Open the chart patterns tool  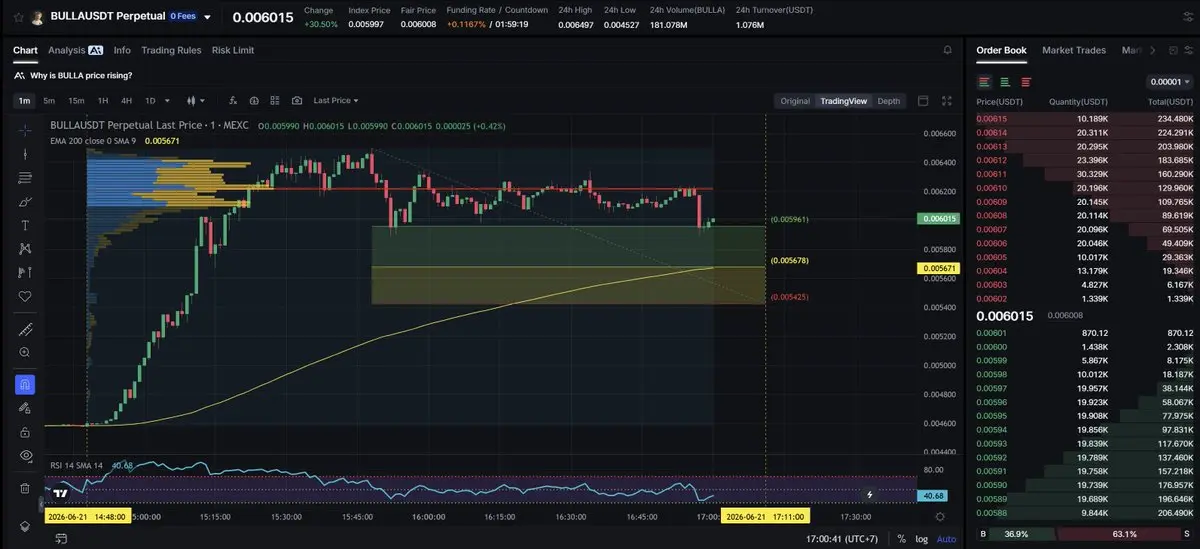25,249
